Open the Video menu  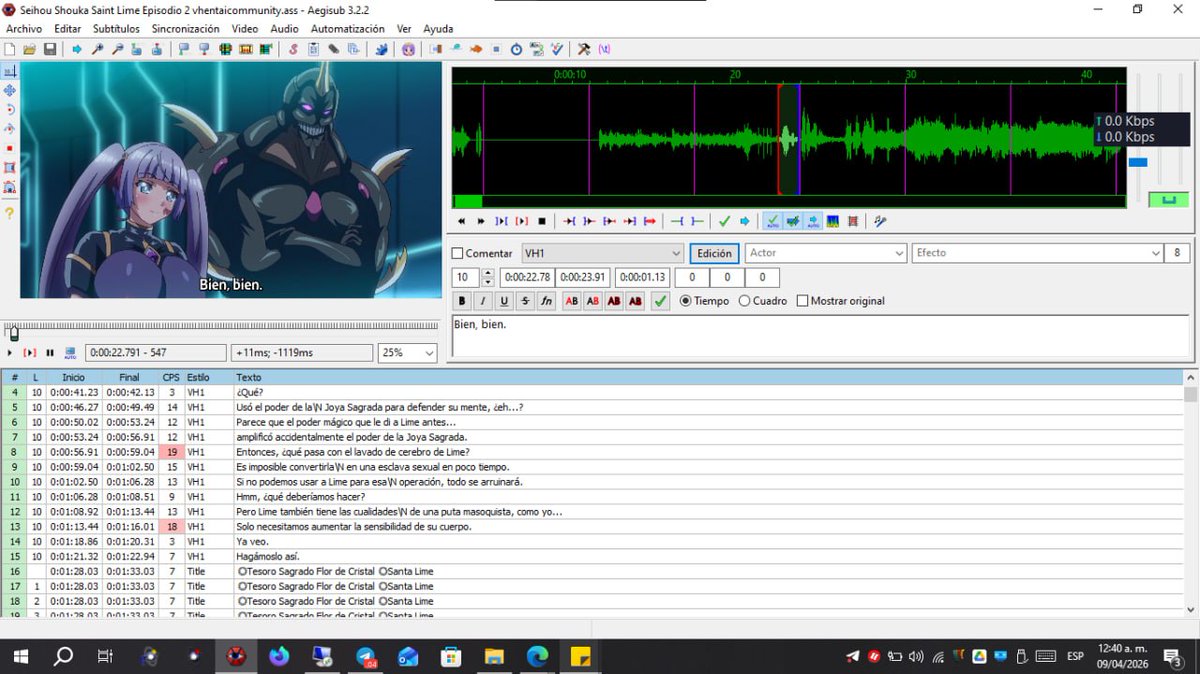(244, 29)
